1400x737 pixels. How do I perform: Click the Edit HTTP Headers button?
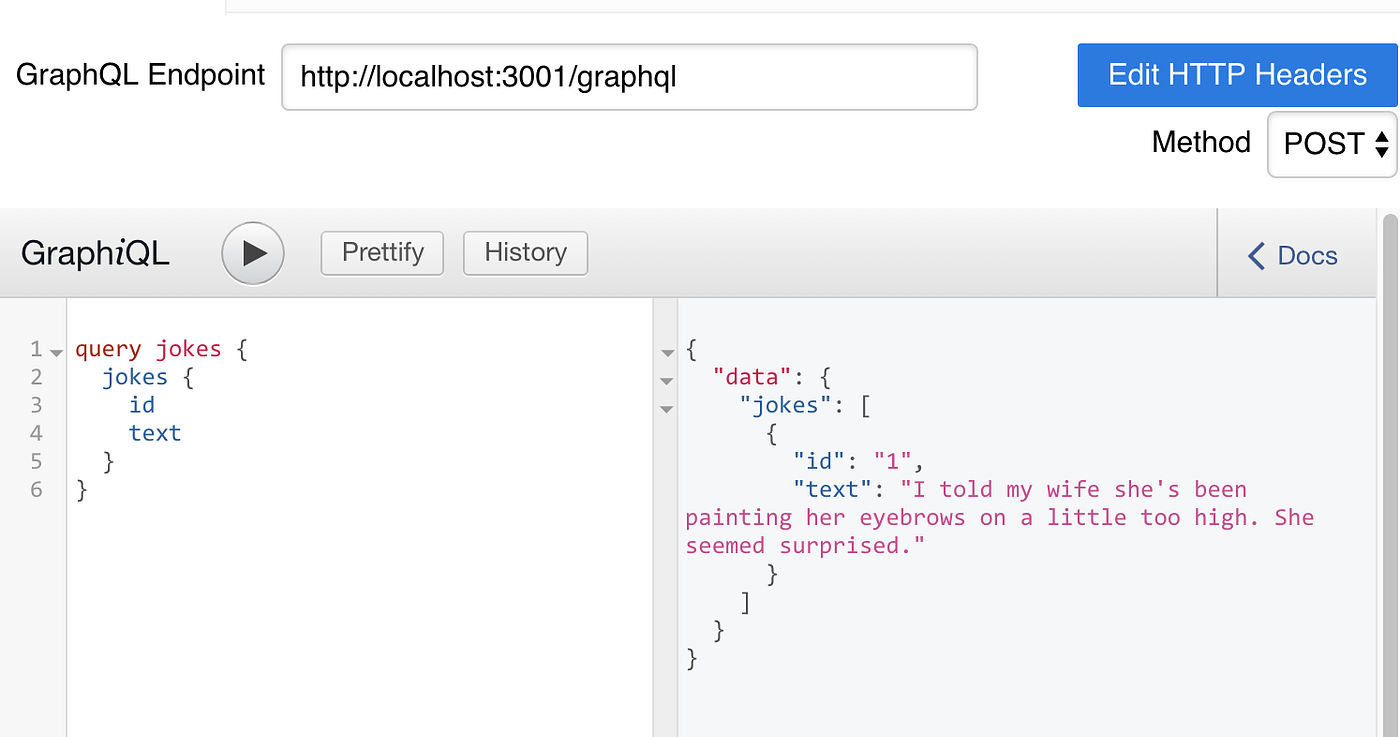click(1237, 75)
